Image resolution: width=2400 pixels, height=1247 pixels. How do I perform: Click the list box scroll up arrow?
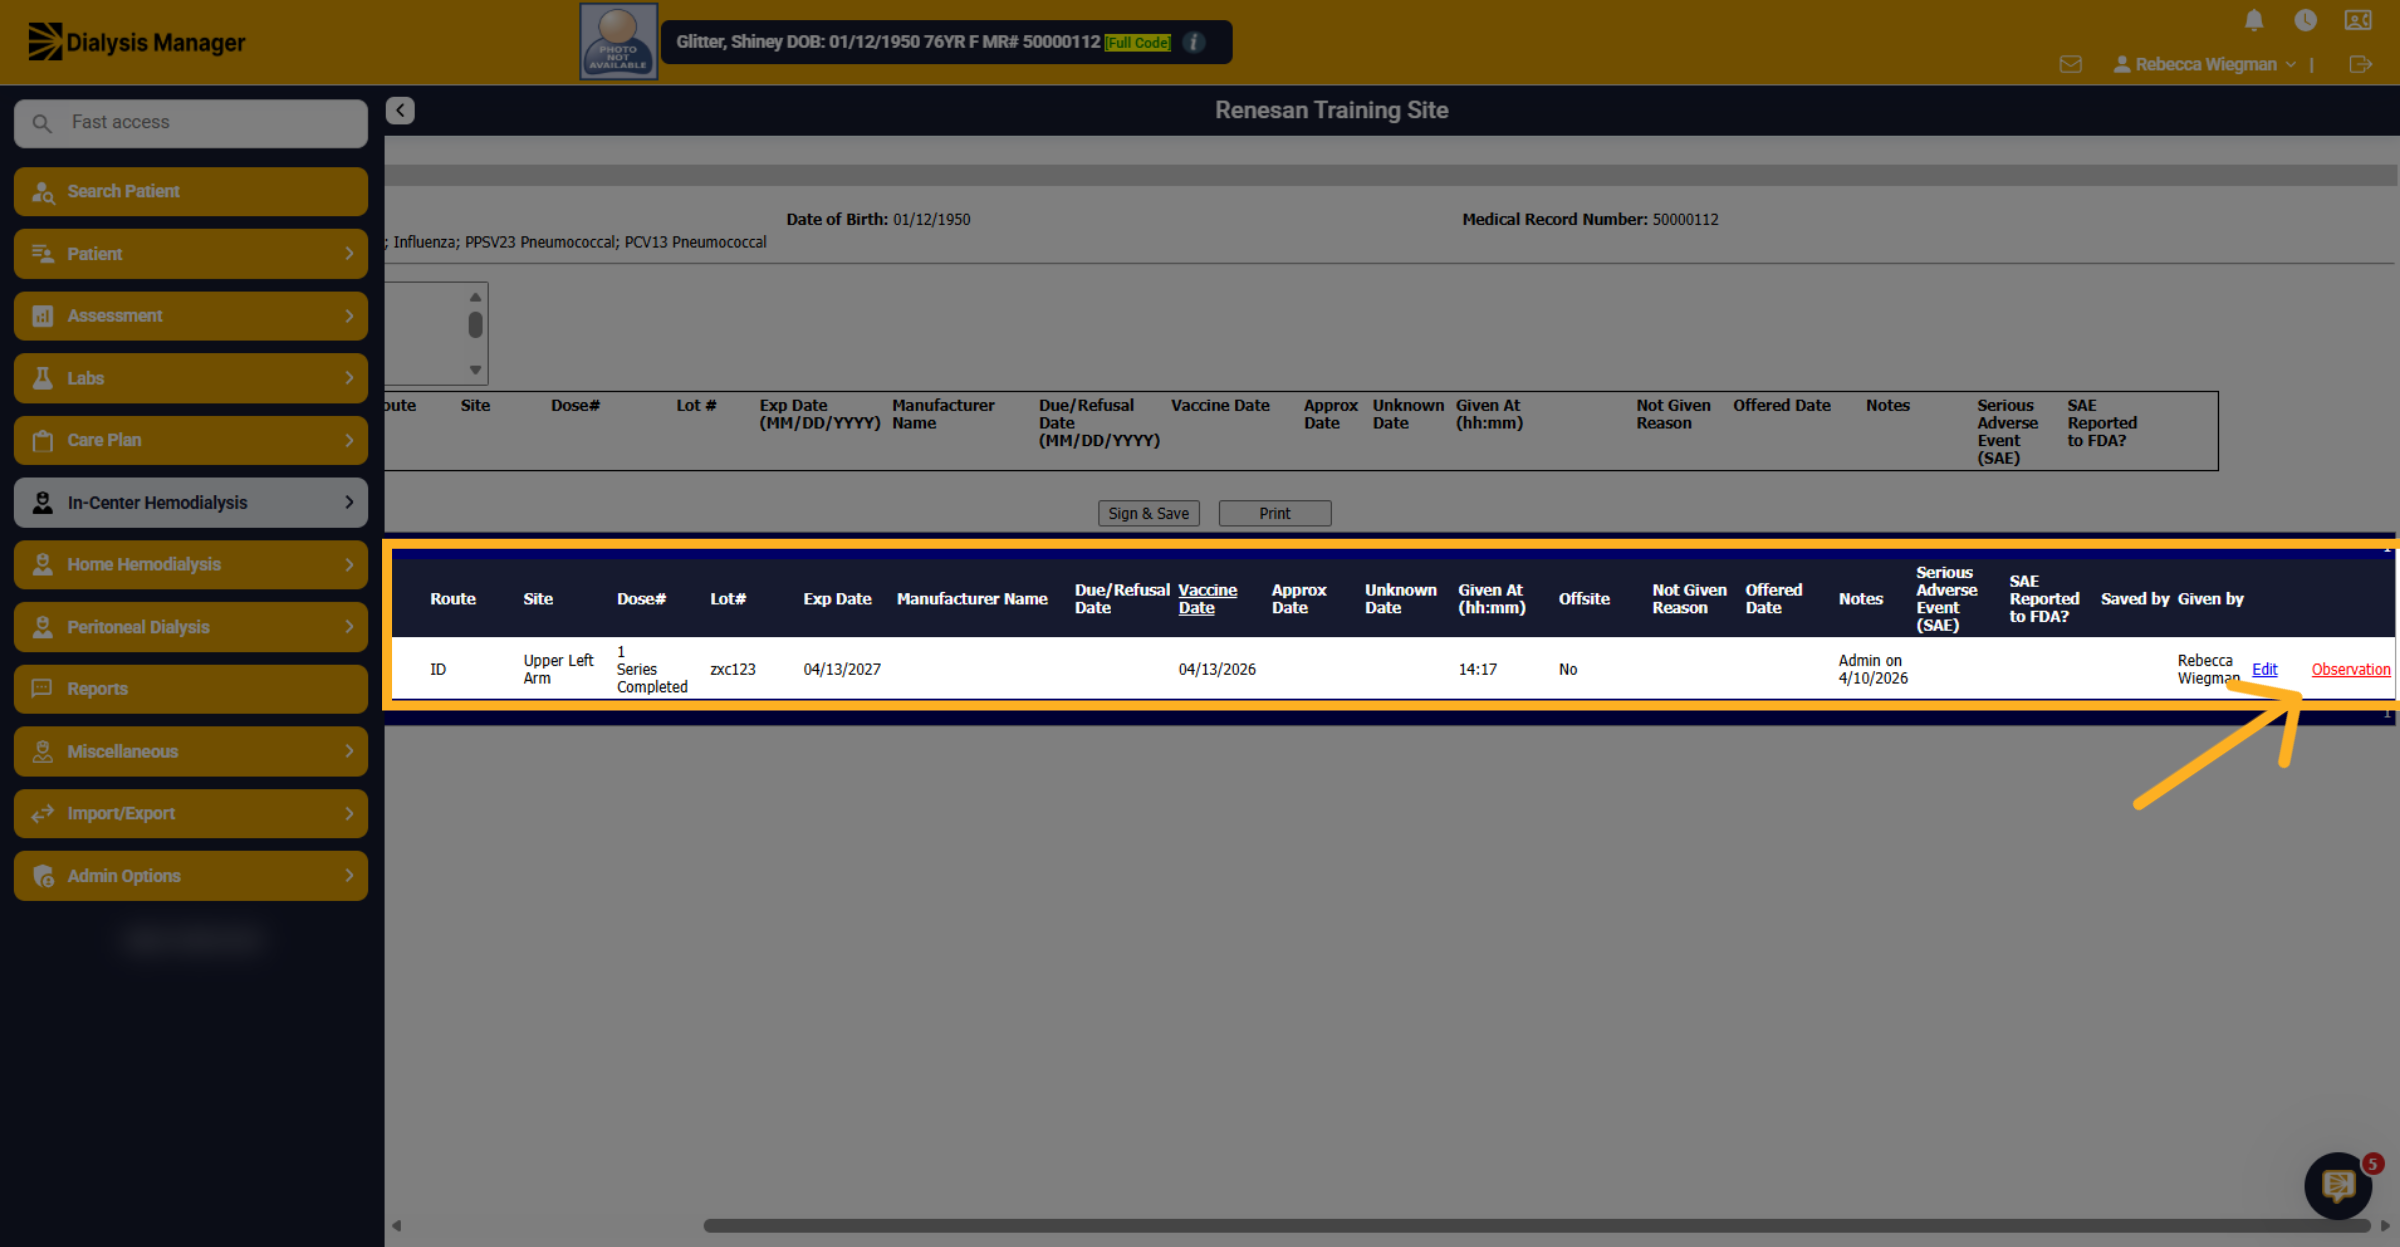[476, 297]
